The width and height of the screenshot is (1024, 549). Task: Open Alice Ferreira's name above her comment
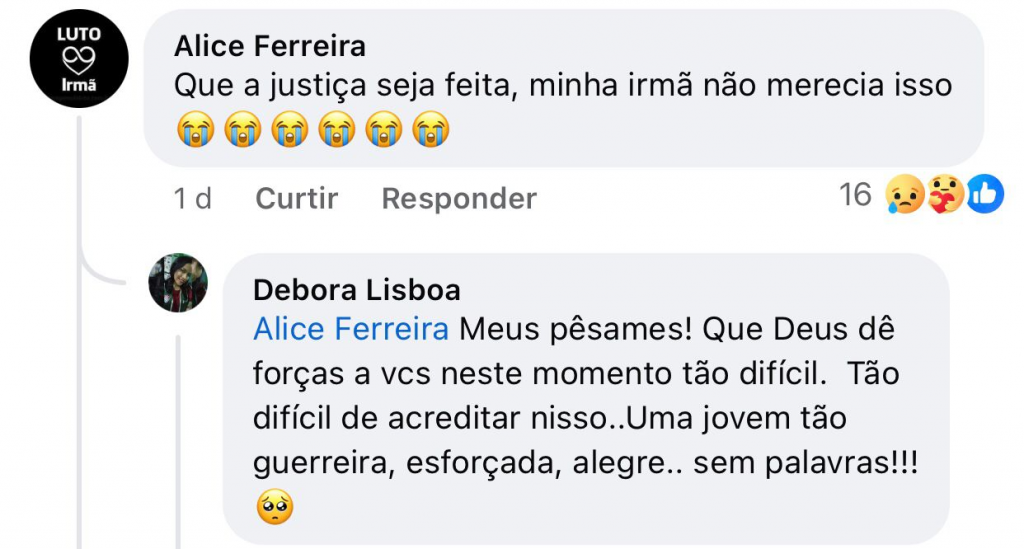pos(269,46)
